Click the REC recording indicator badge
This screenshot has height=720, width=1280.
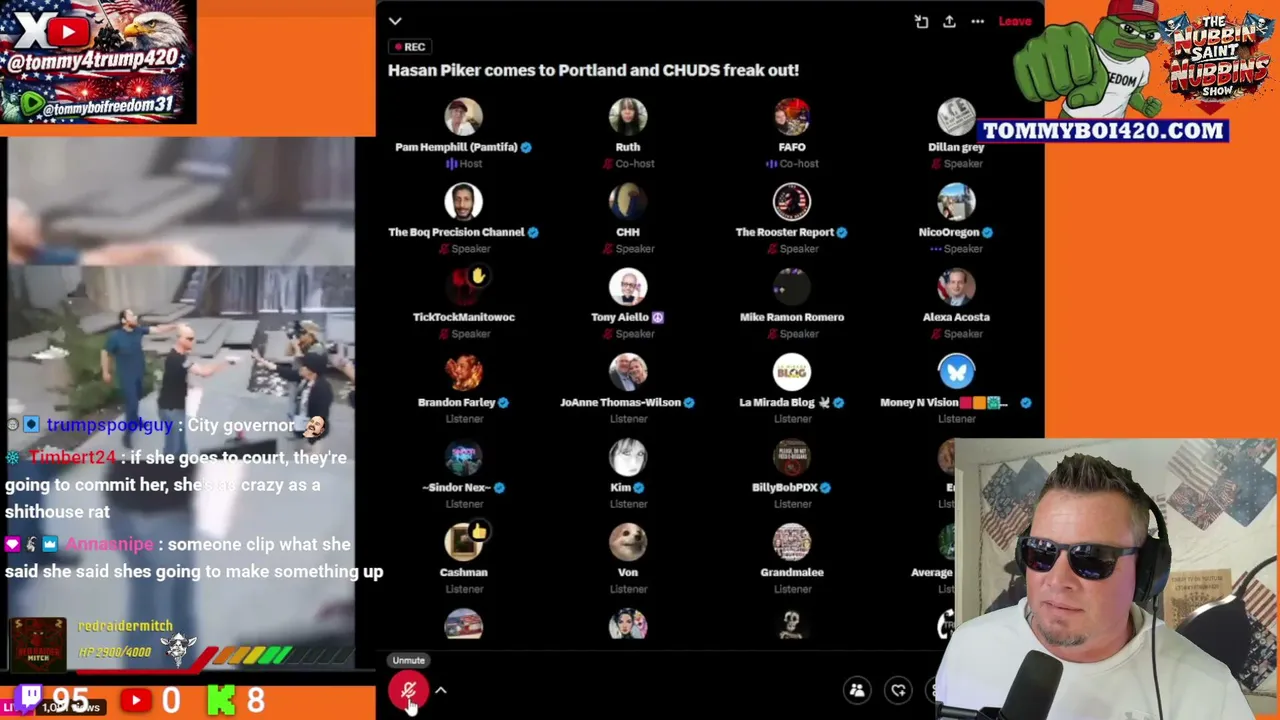point(410,47)
